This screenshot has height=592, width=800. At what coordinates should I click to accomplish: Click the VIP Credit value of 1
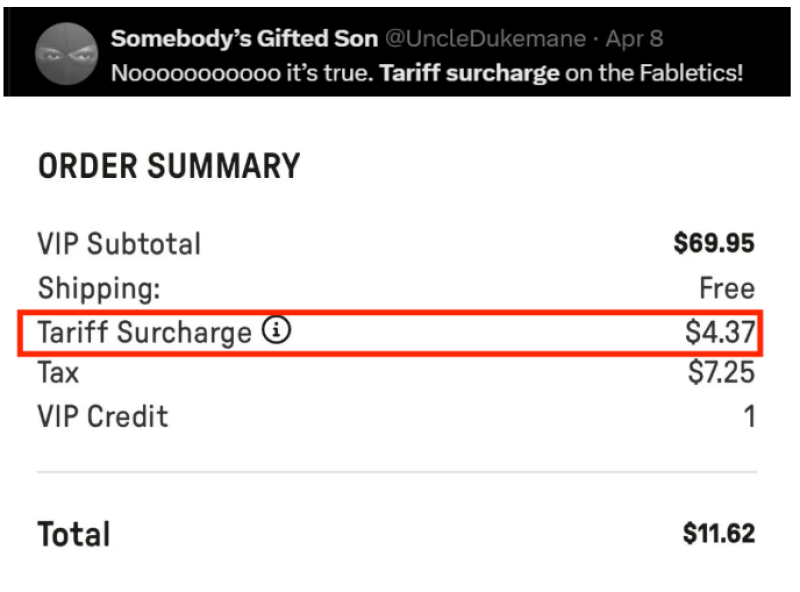pyautogui.click(x=749, y=416)
